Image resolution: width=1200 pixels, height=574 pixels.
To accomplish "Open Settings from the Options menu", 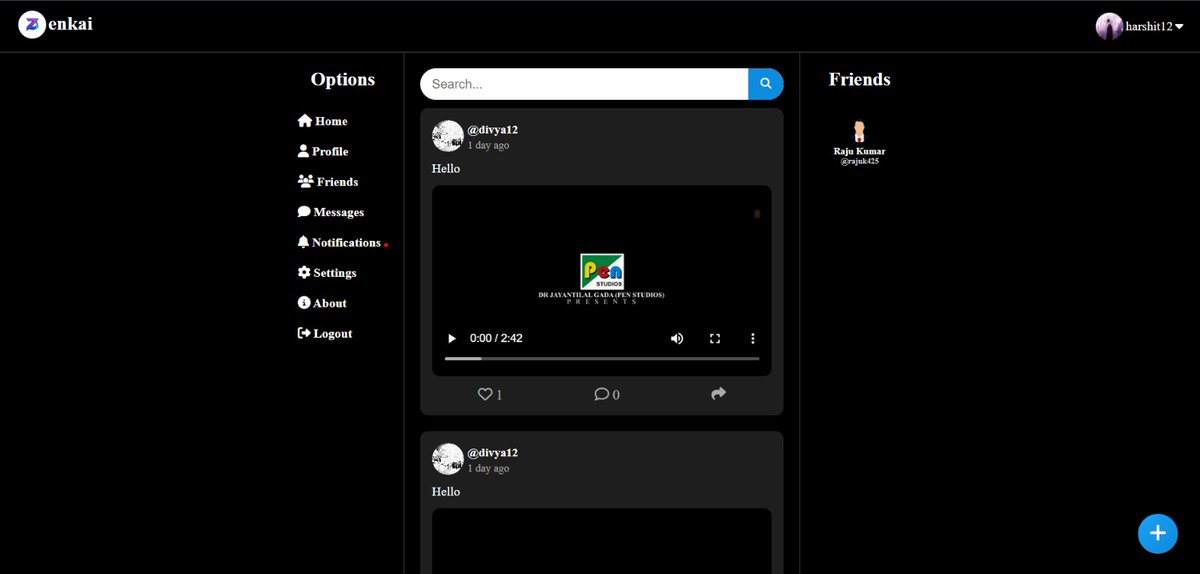I will pos(326,272).
